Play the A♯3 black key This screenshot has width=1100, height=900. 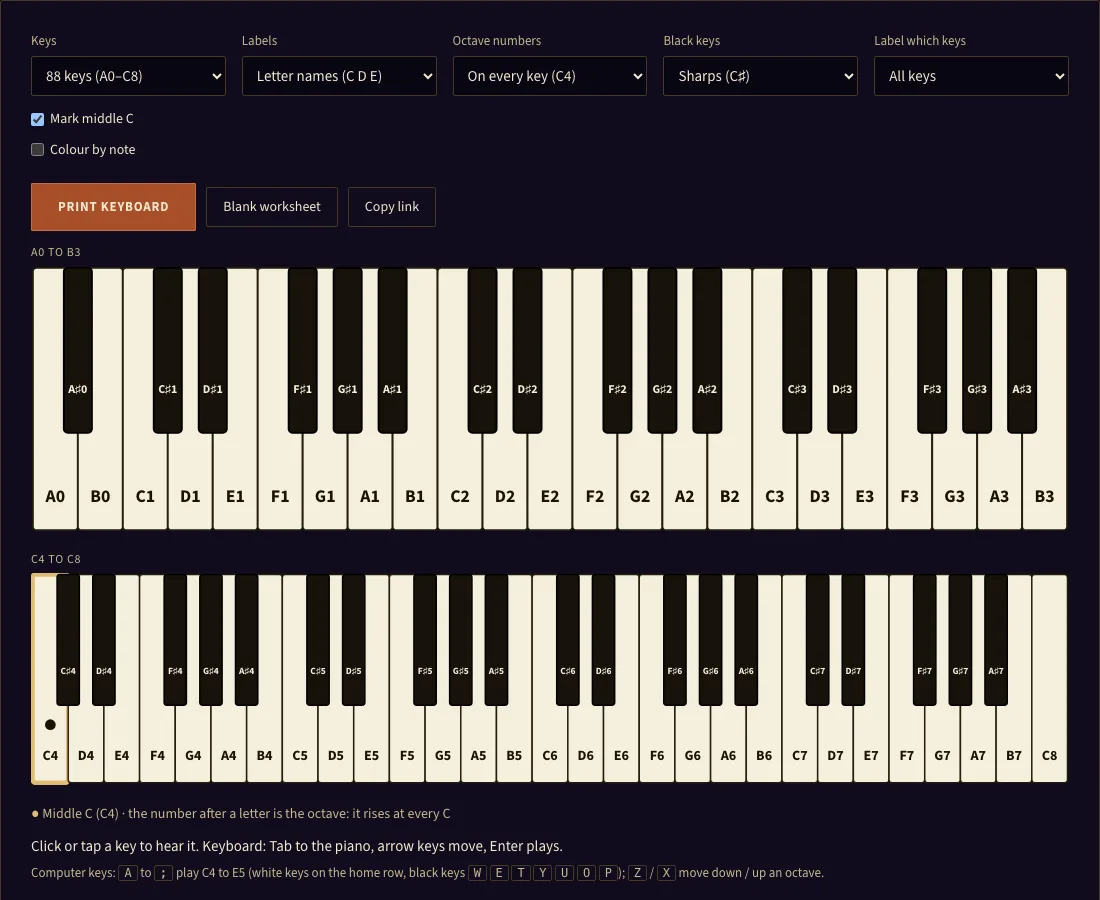1022,351
